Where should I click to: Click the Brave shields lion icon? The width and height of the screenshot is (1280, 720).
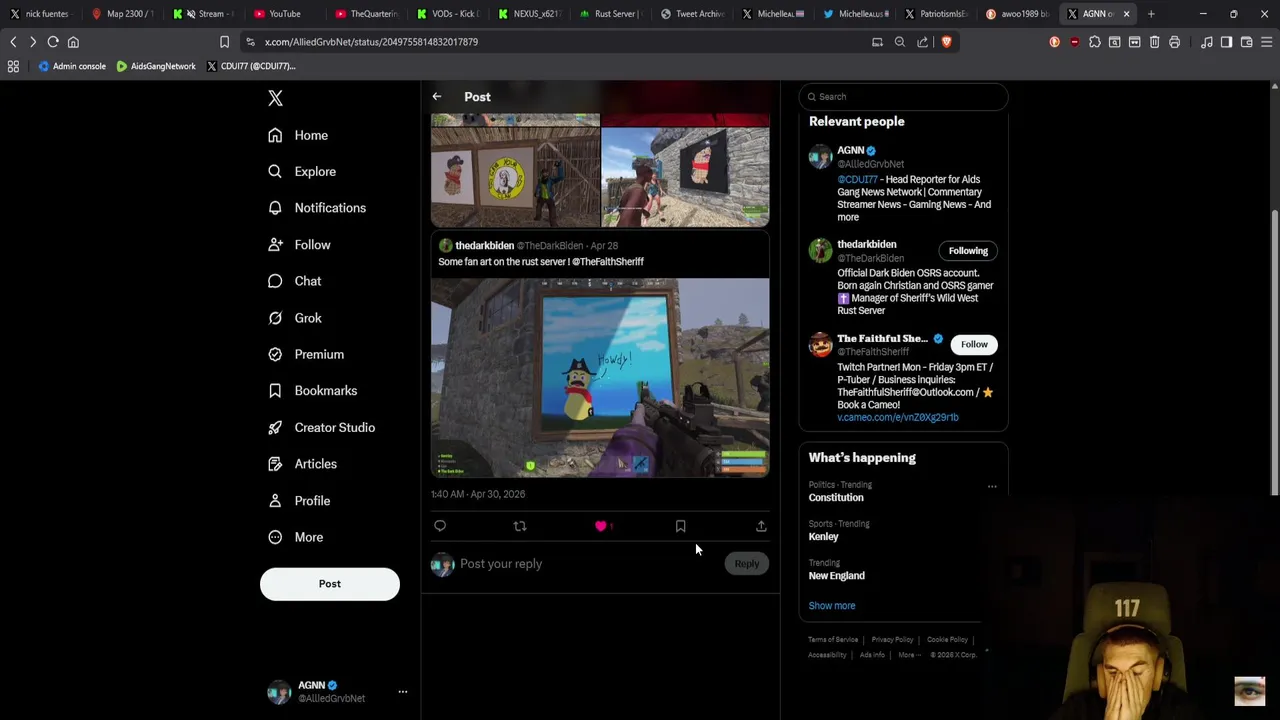click(x=946, y=42)
